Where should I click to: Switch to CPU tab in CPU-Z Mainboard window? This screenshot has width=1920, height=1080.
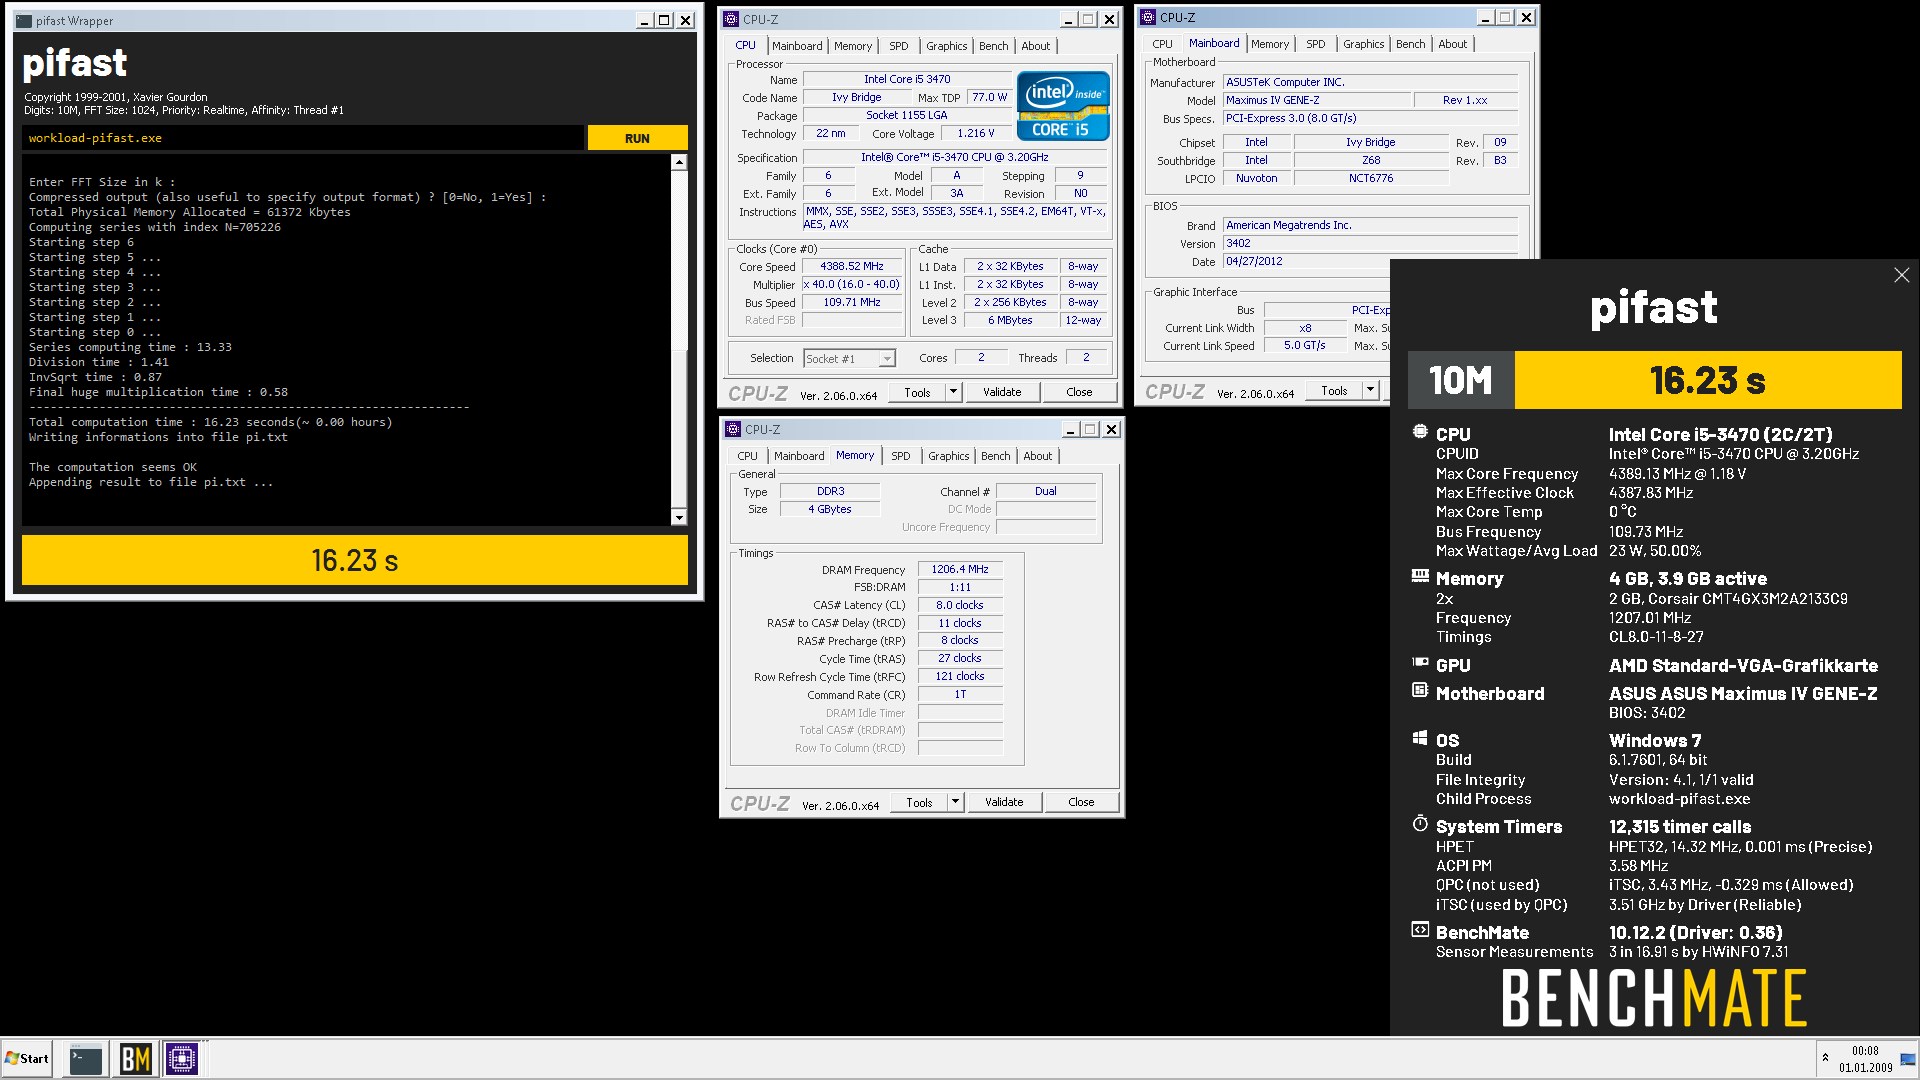pyautogui.click(x=1162, y=44)
